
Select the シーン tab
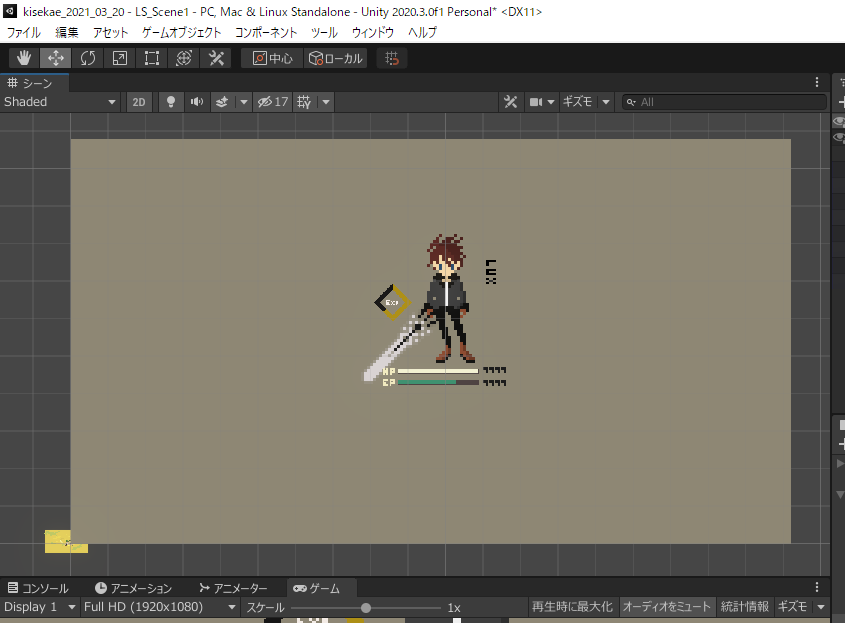pyautogui.click(x=34, y=82)
